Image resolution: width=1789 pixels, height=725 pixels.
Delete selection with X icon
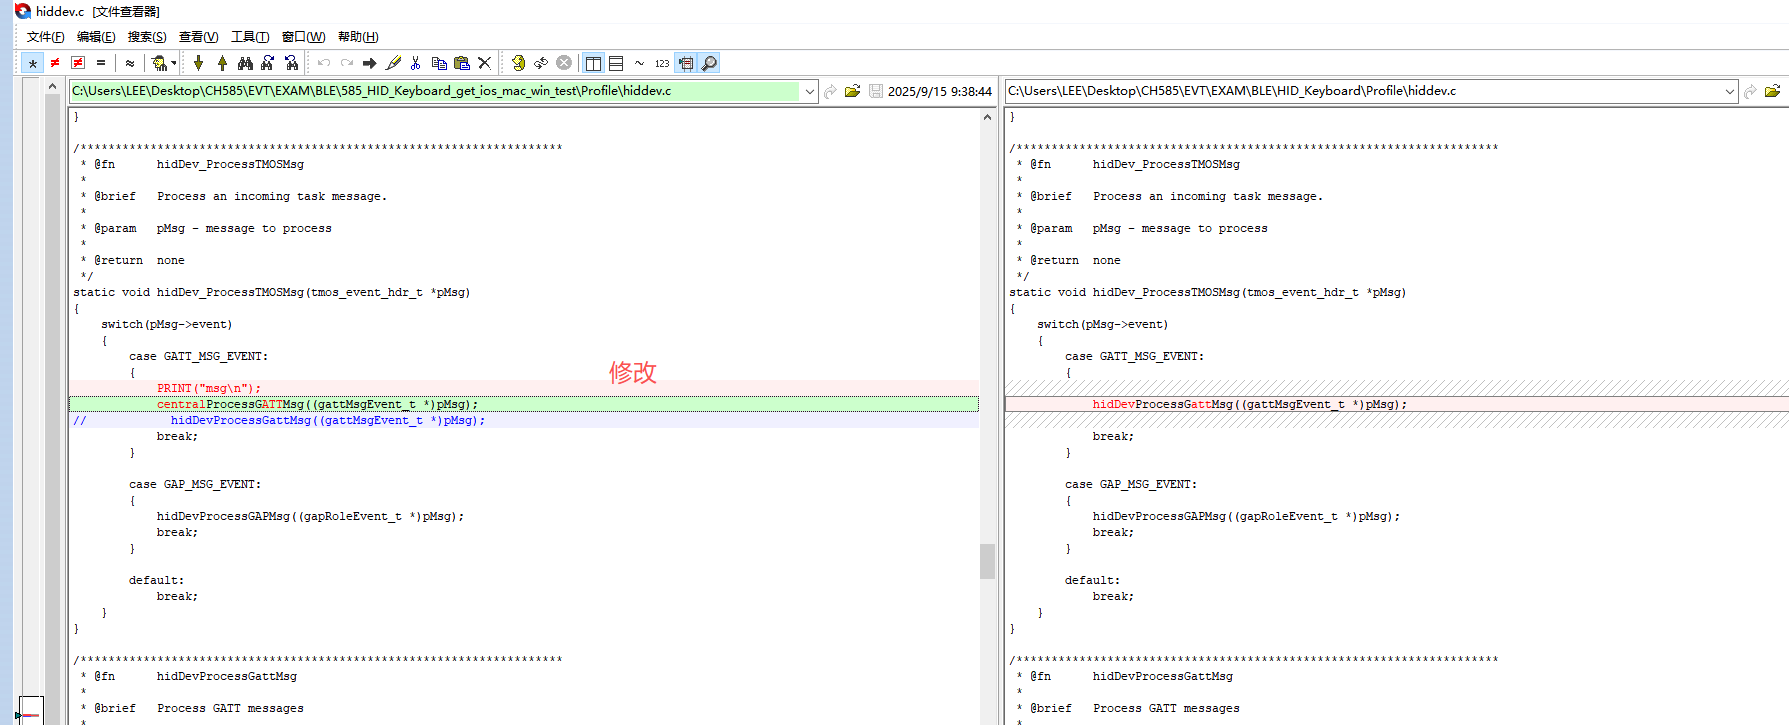tap(485, 63)
